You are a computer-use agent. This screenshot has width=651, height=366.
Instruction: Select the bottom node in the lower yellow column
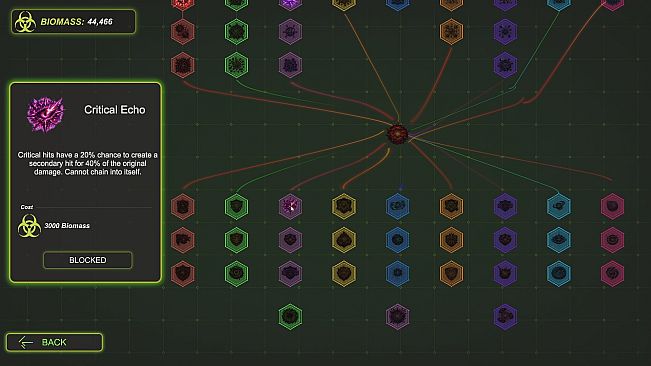(344, 273)
